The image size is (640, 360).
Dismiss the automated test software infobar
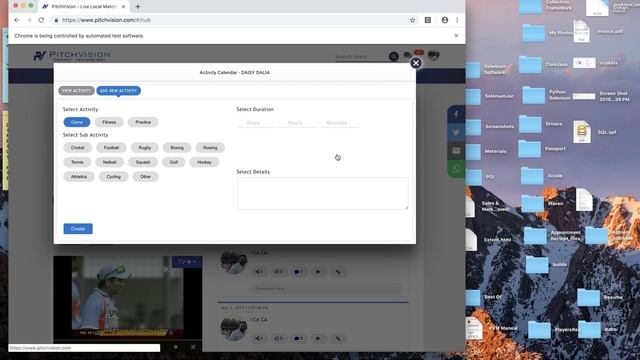click(x=456, y=36)
